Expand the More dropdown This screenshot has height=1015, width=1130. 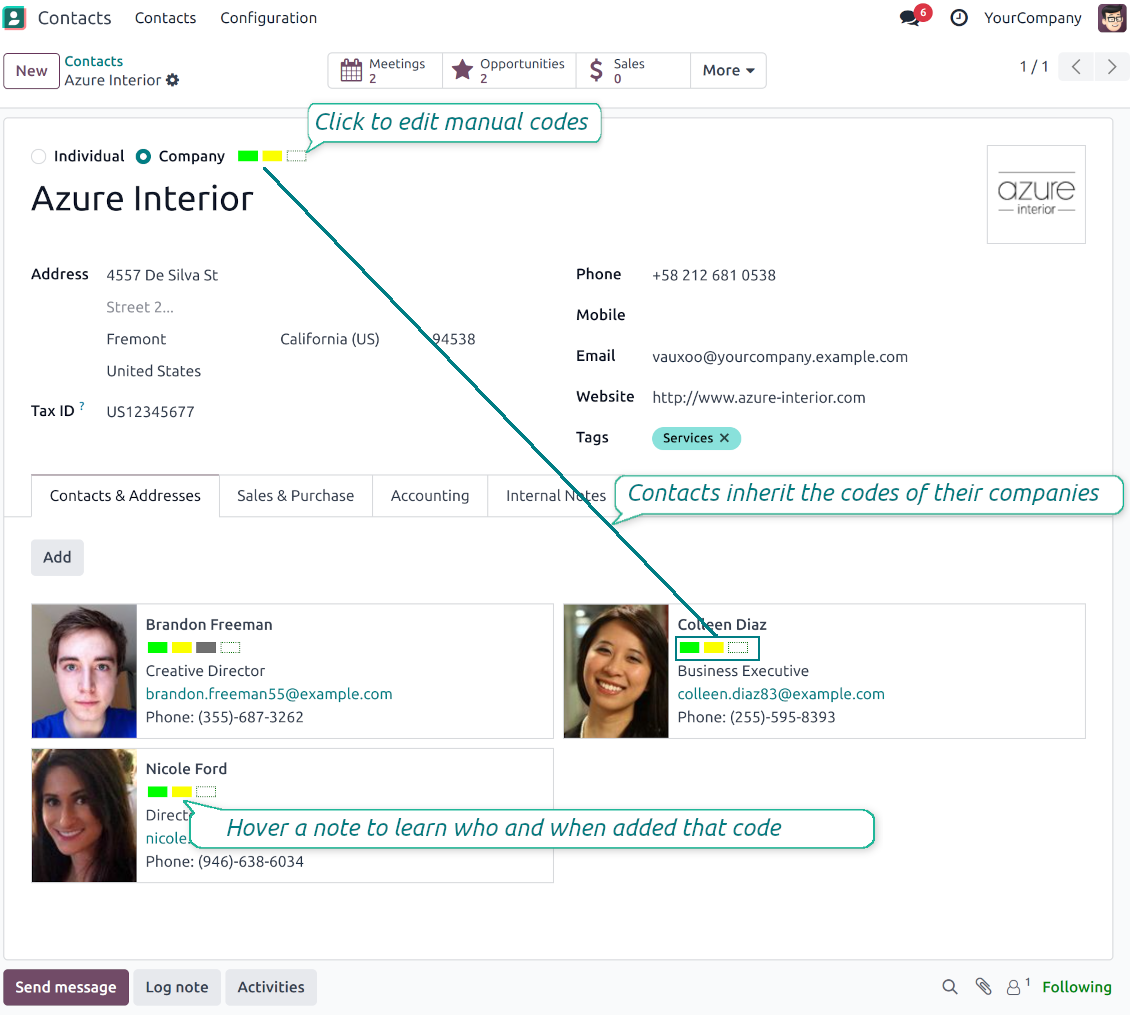(728, 71)
